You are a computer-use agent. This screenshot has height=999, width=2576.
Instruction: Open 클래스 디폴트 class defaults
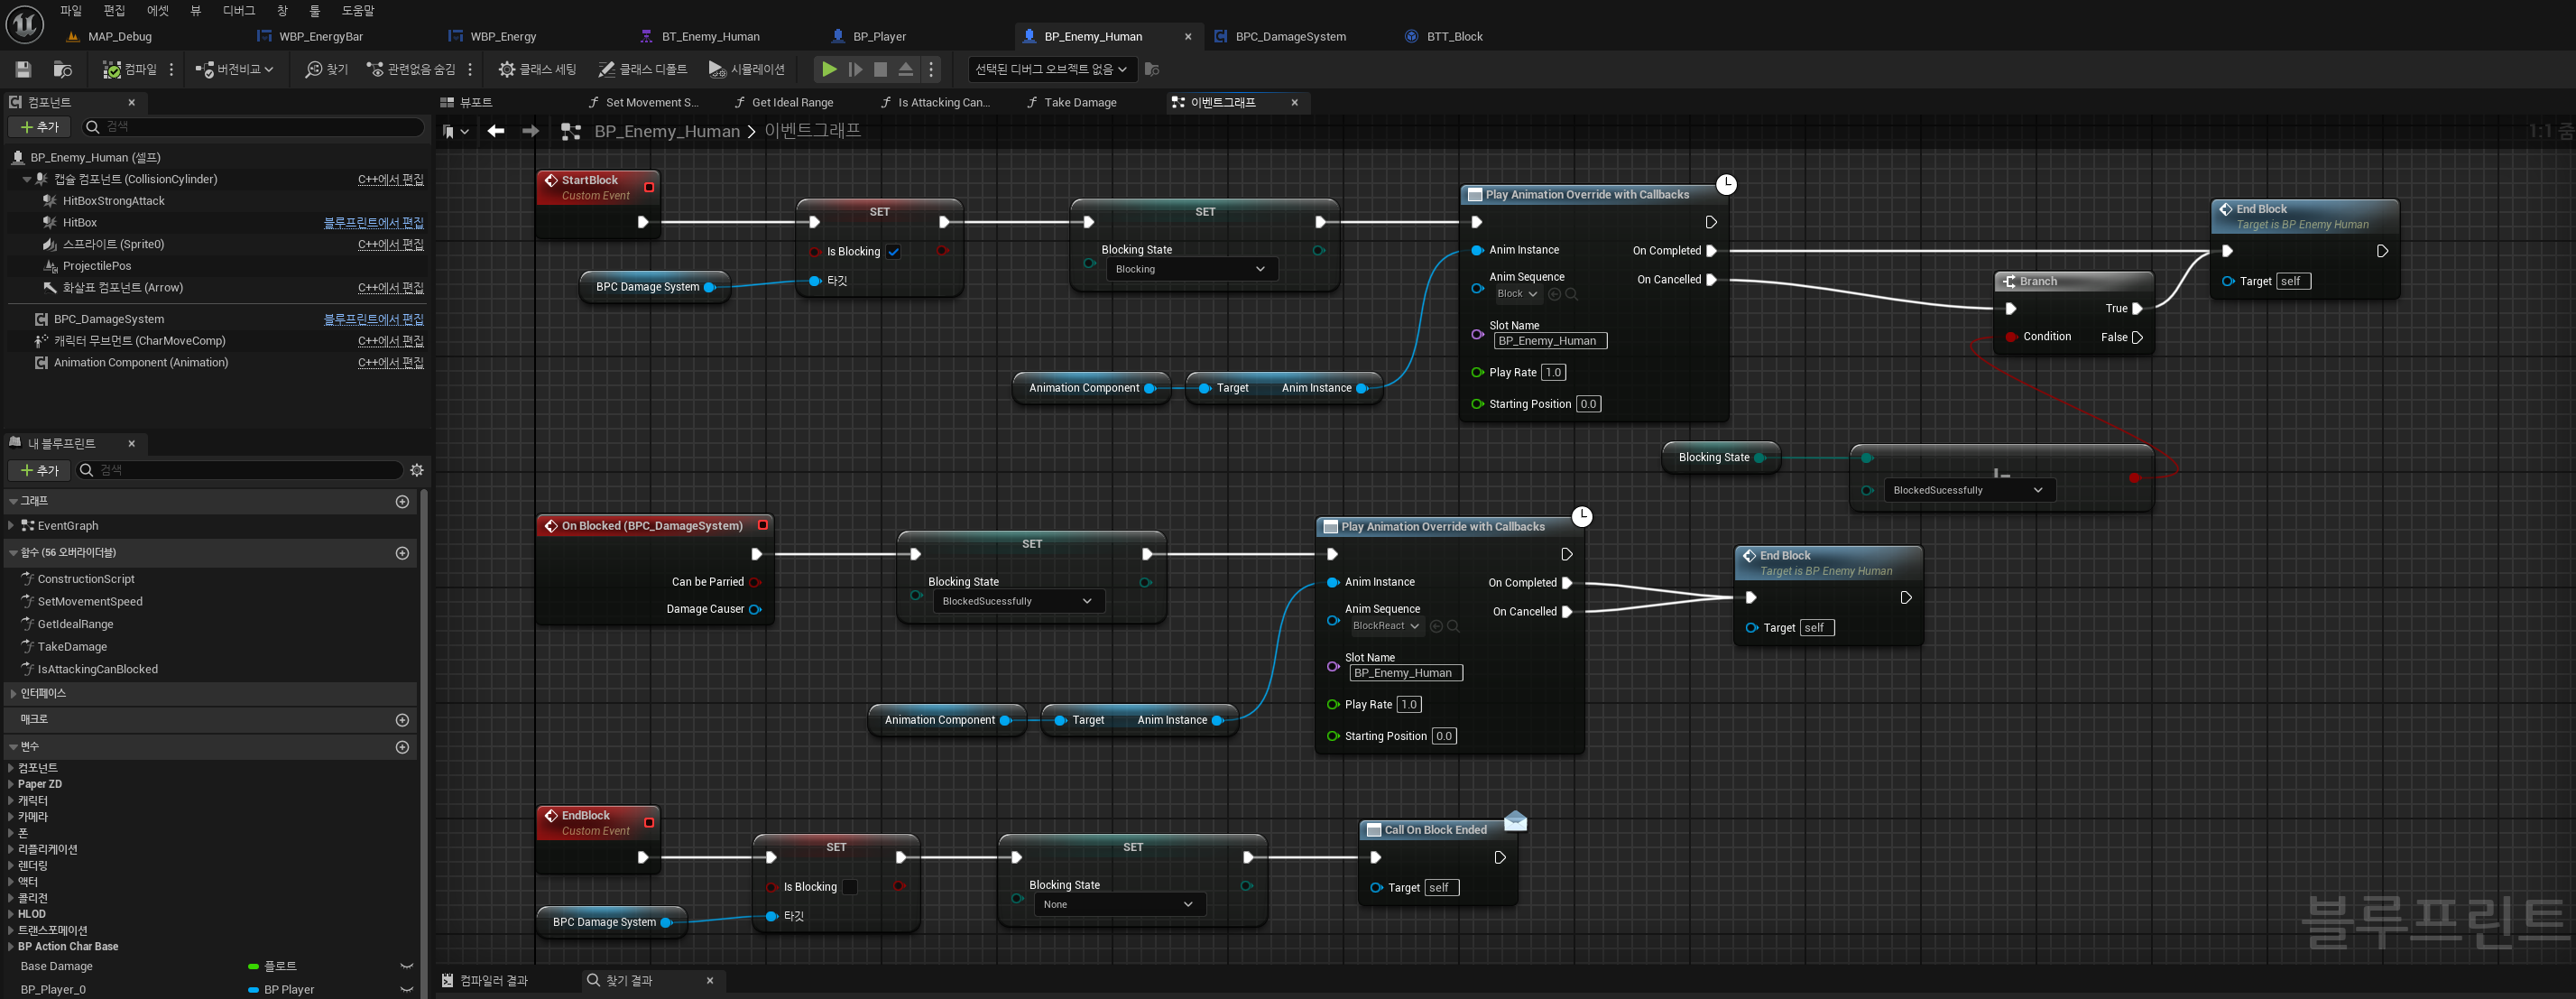pyautogui.click(x=643, y=69)
